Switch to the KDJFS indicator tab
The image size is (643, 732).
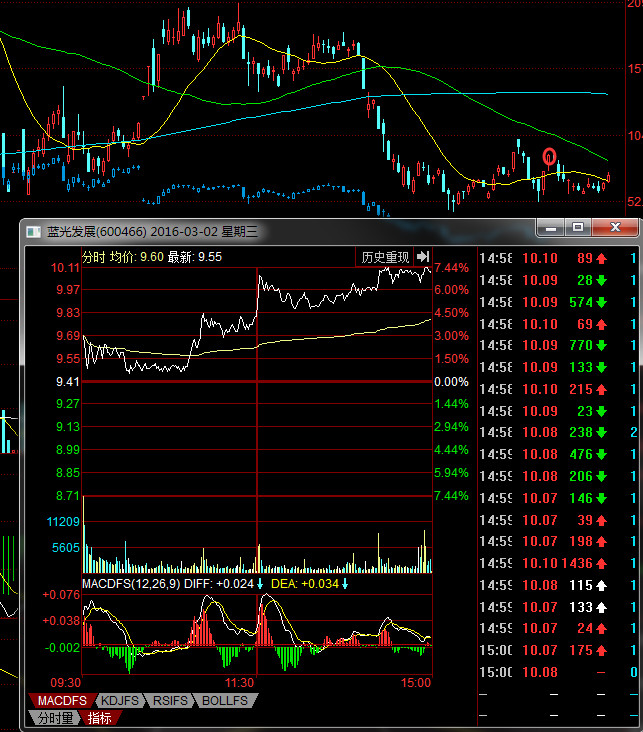point(120,700)
